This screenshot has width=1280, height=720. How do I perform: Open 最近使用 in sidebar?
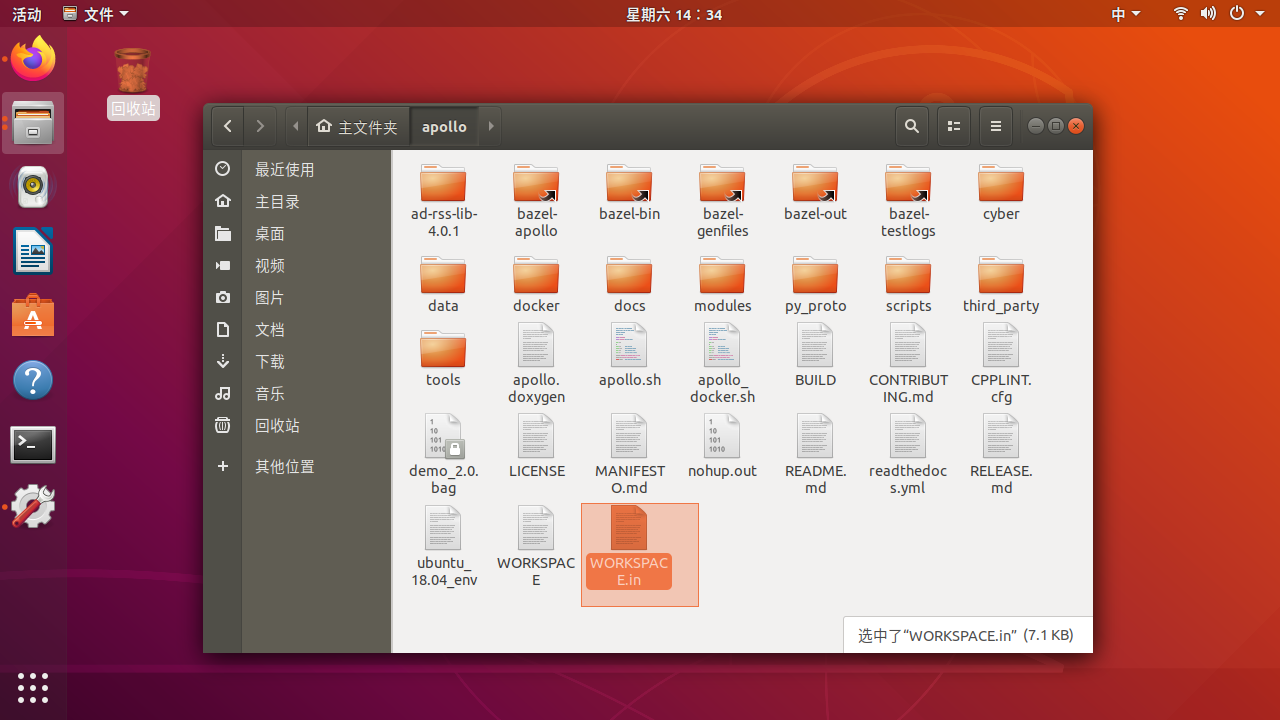pos(297,169)
